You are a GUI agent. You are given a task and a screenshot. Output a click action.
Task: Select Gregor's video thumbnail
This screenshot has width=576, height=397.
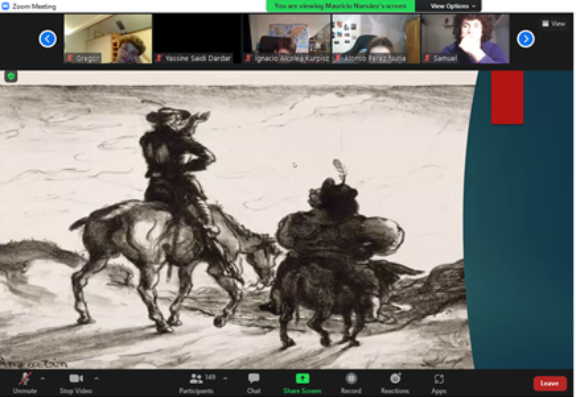click(x=108, y=39)
